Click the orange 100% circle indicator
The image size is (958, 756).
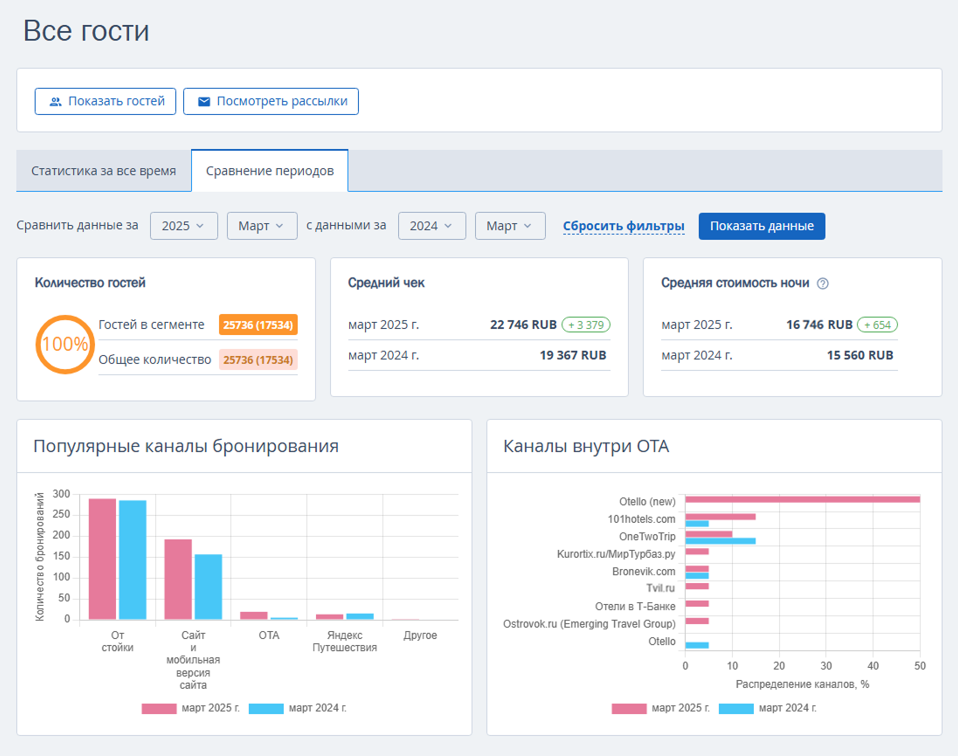(x=65, y=344)
